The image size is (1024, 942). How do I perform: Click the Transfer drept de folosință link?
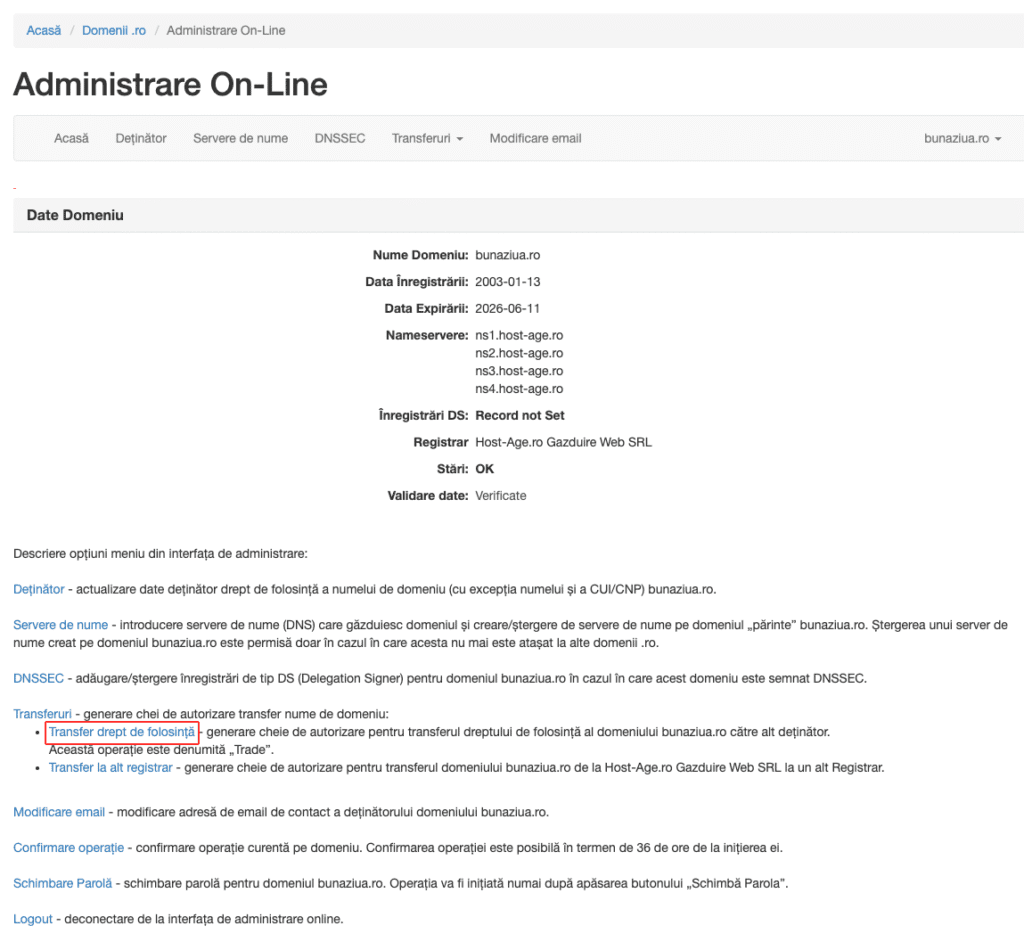(x=122, y=732)
